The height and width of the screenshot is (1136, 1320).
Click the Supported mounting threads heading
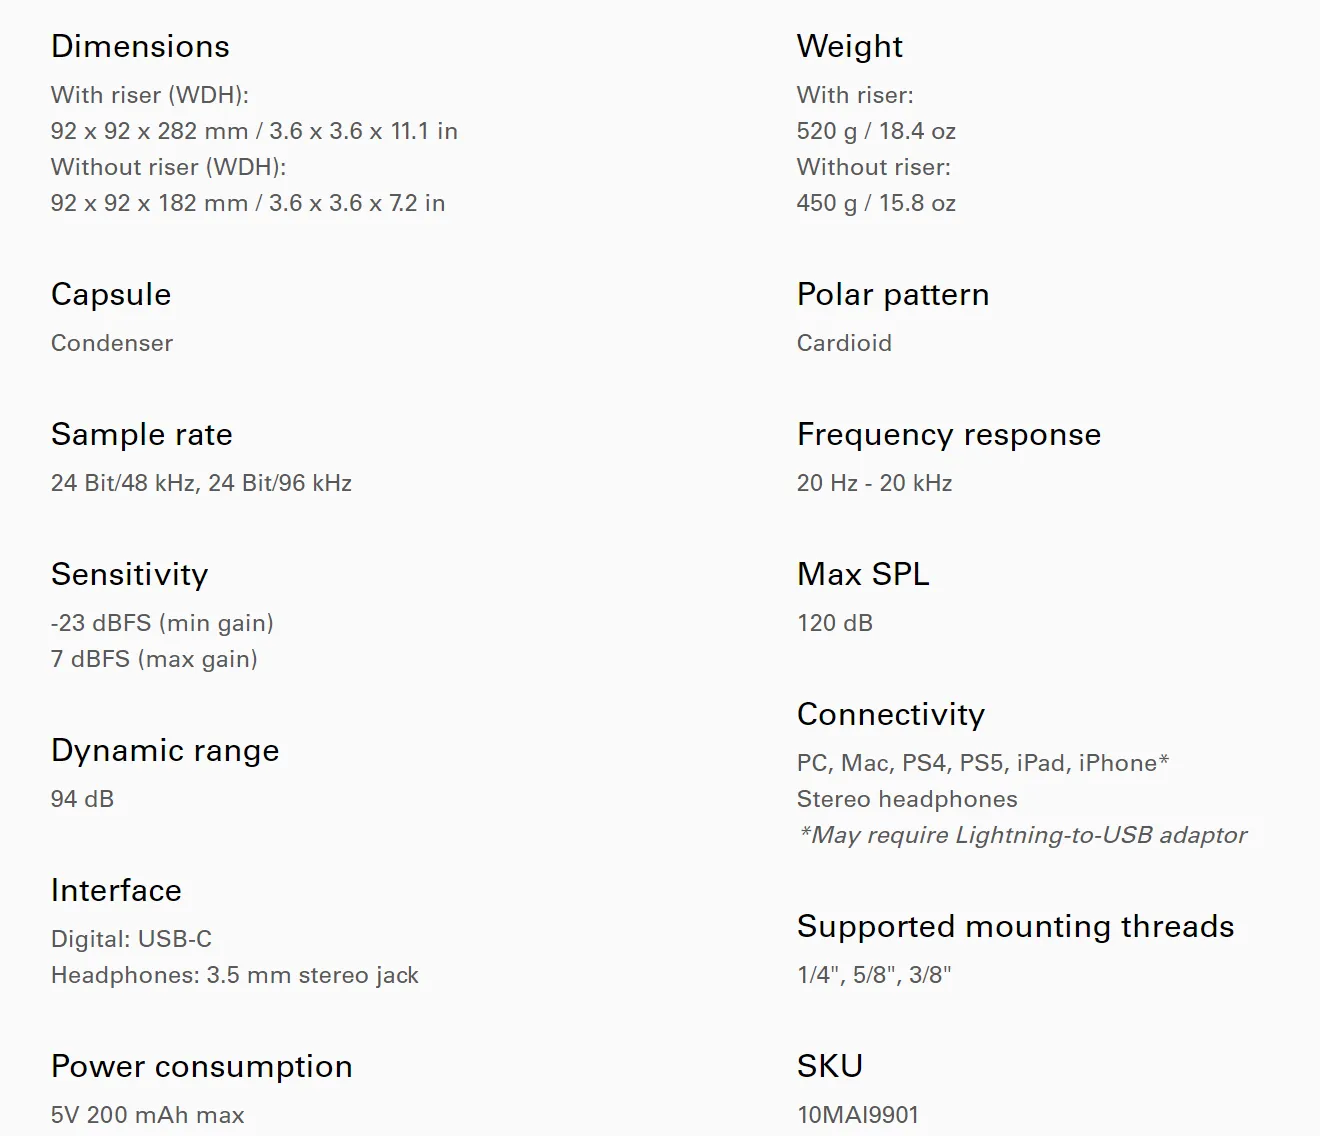(1016, 927)
